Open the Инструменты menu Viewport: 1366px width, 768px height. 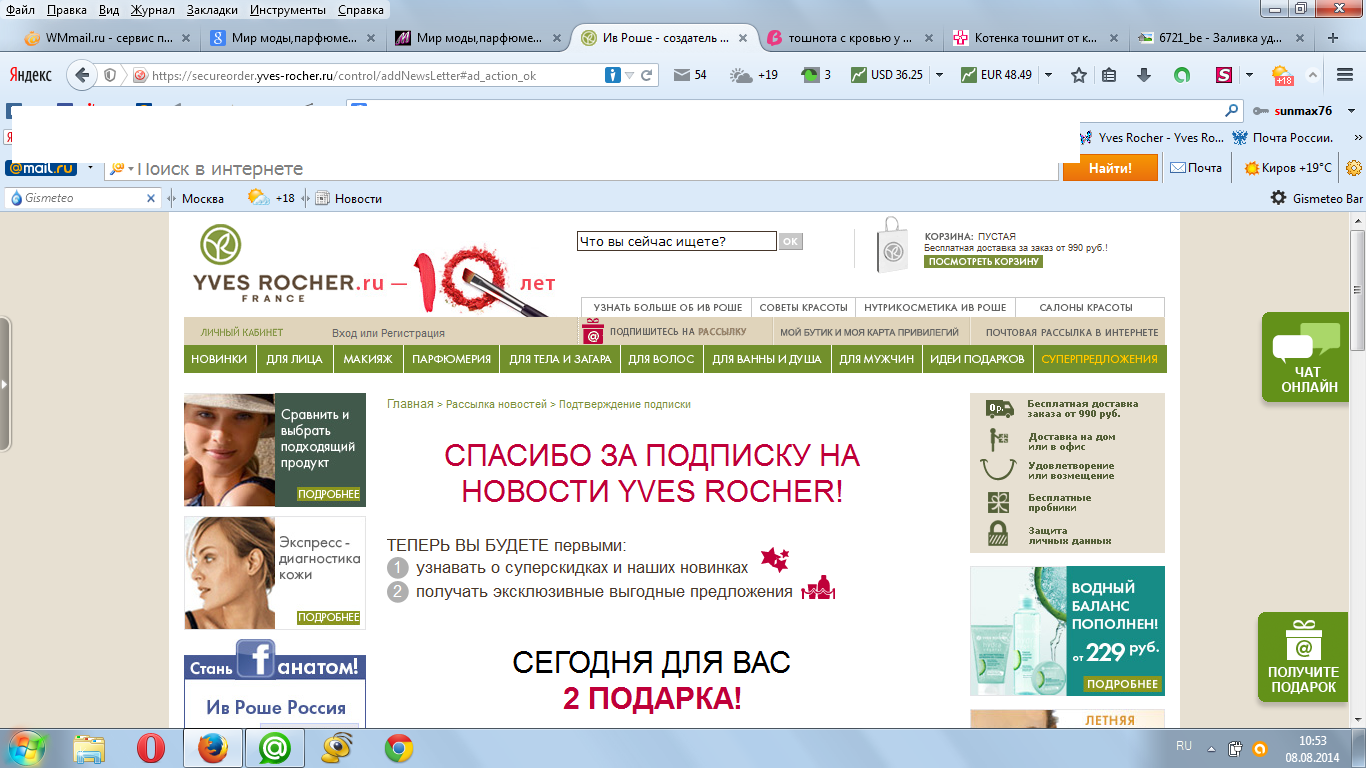(287, 9)
